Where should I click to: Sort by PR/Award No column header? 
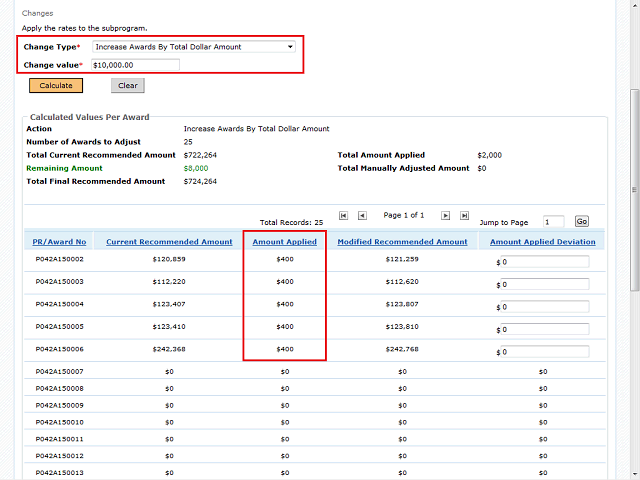pyautogui.click(x=61, y=242)
